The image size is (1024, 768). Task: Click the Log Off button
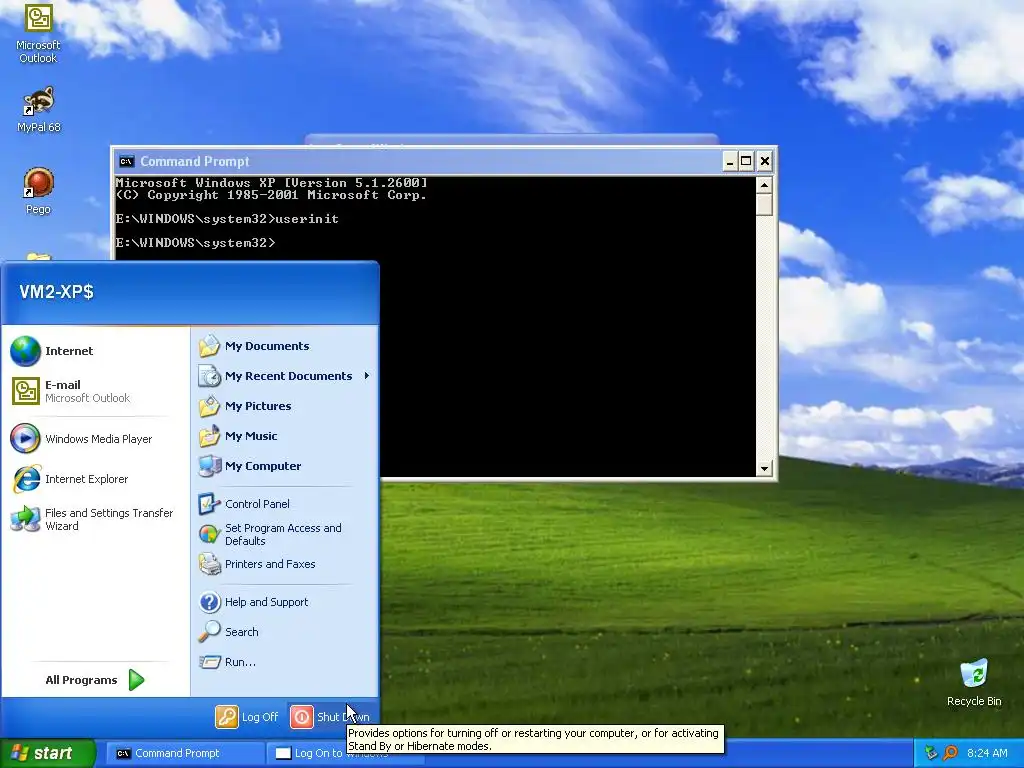point(247,716)
